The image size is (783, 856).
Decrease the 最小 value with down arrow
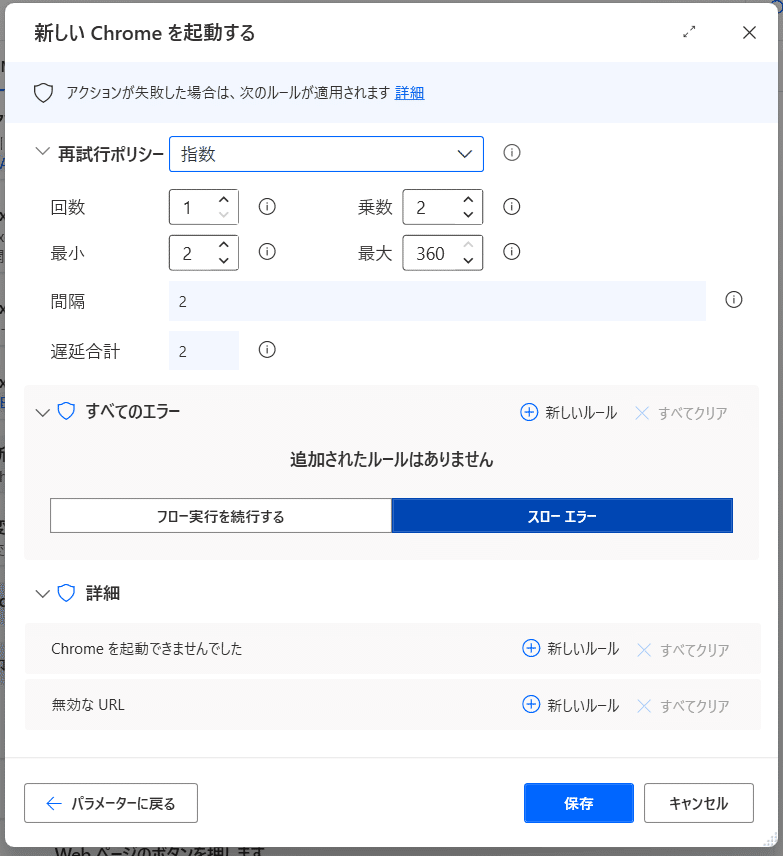click(x=223, y=260)
